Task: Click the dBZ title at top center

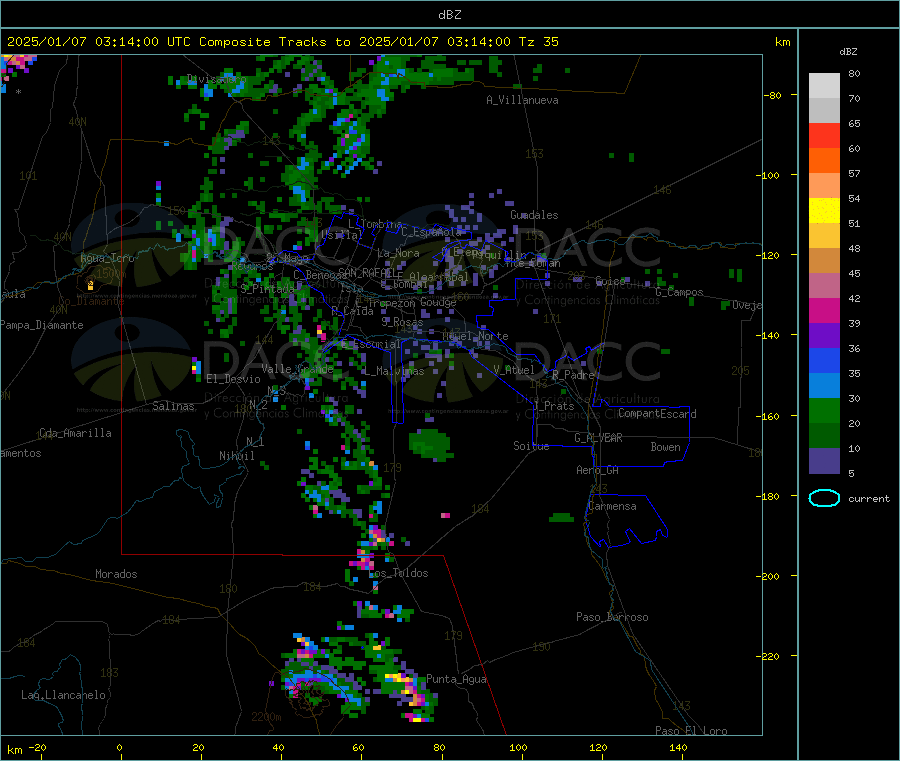Action: click(449, 15)
